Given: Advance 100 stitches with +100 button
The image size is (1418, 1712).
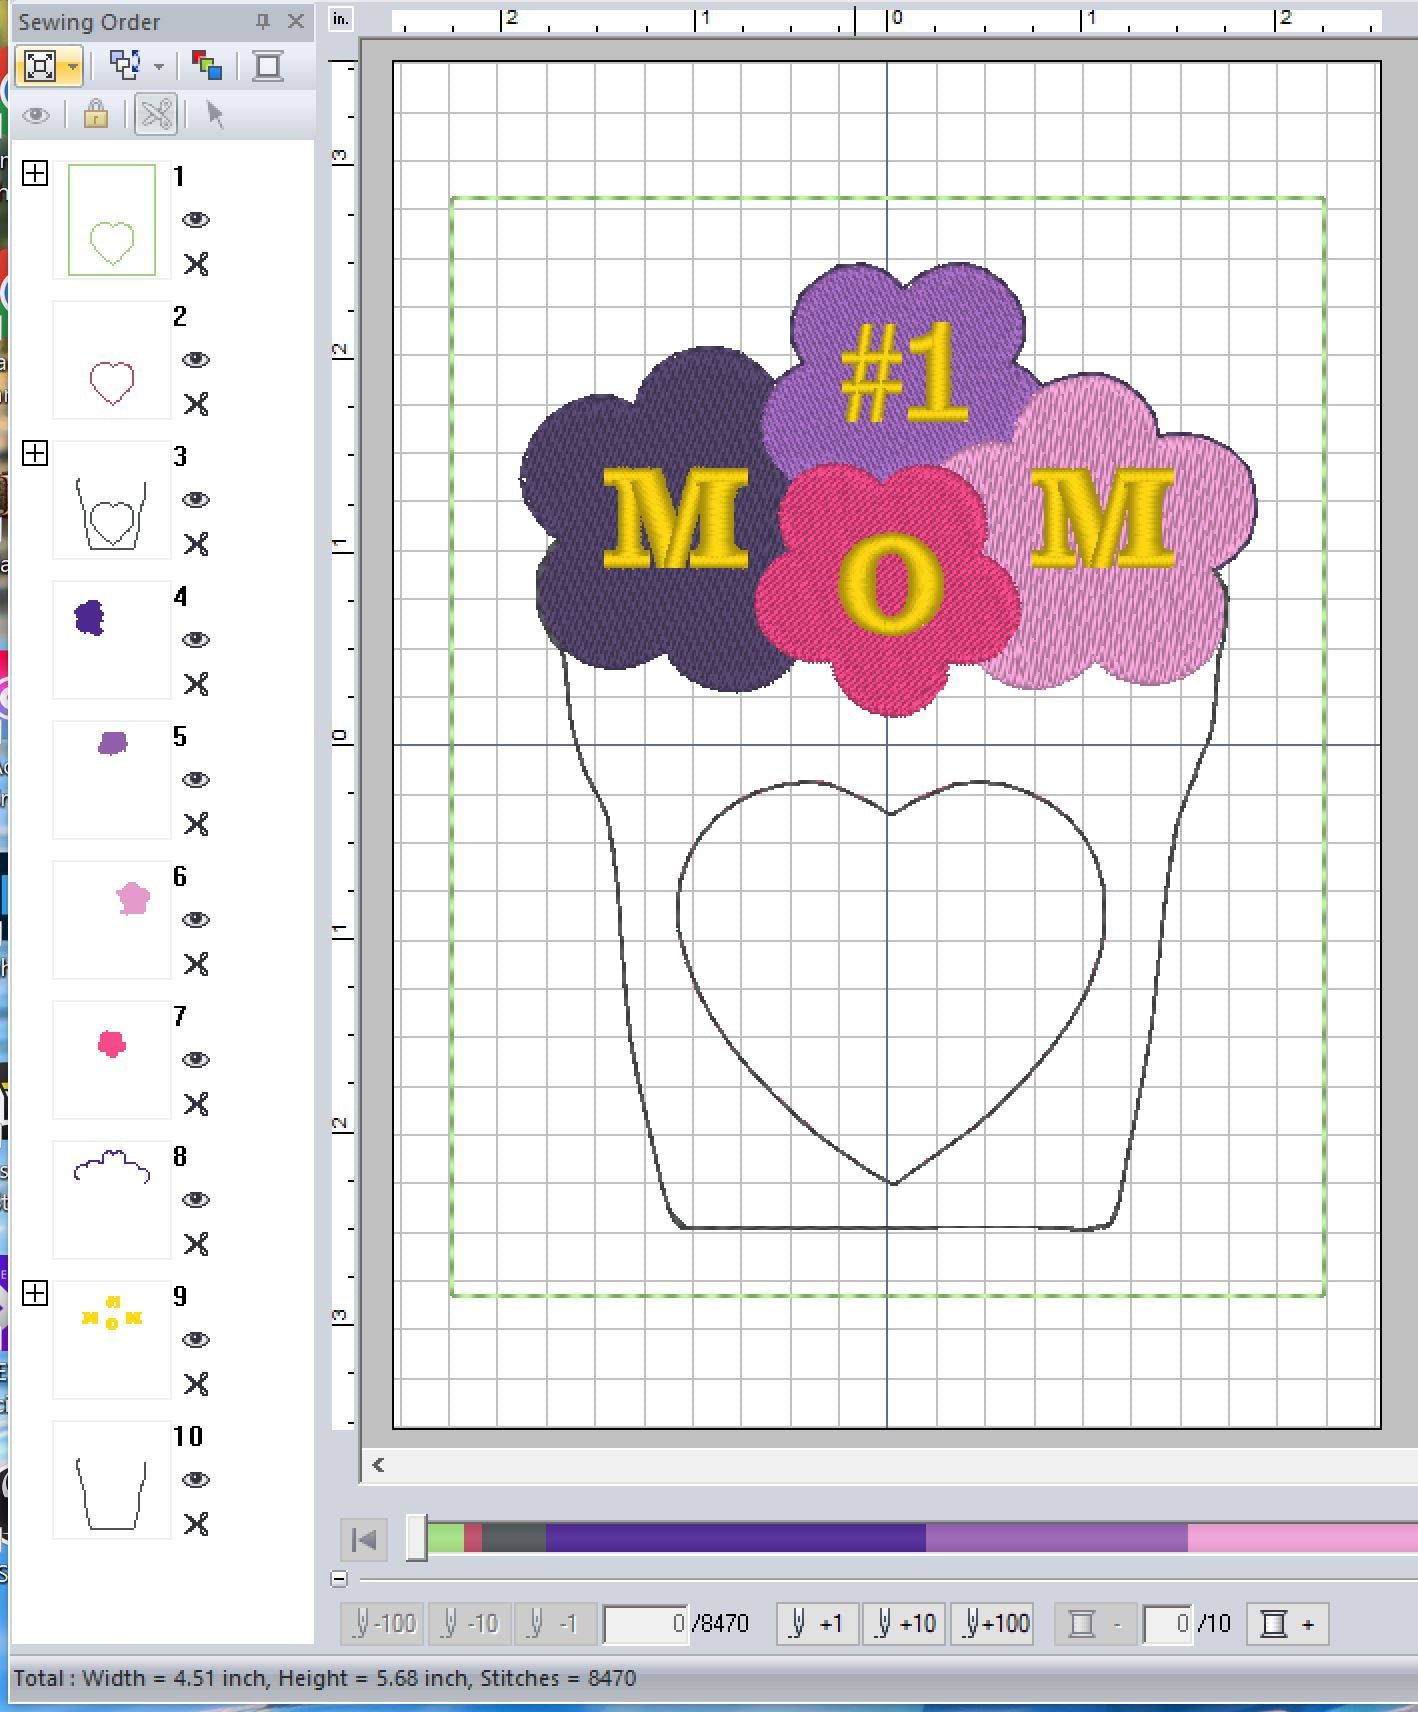Looking at the screenshot, I should click(992, 1623).
